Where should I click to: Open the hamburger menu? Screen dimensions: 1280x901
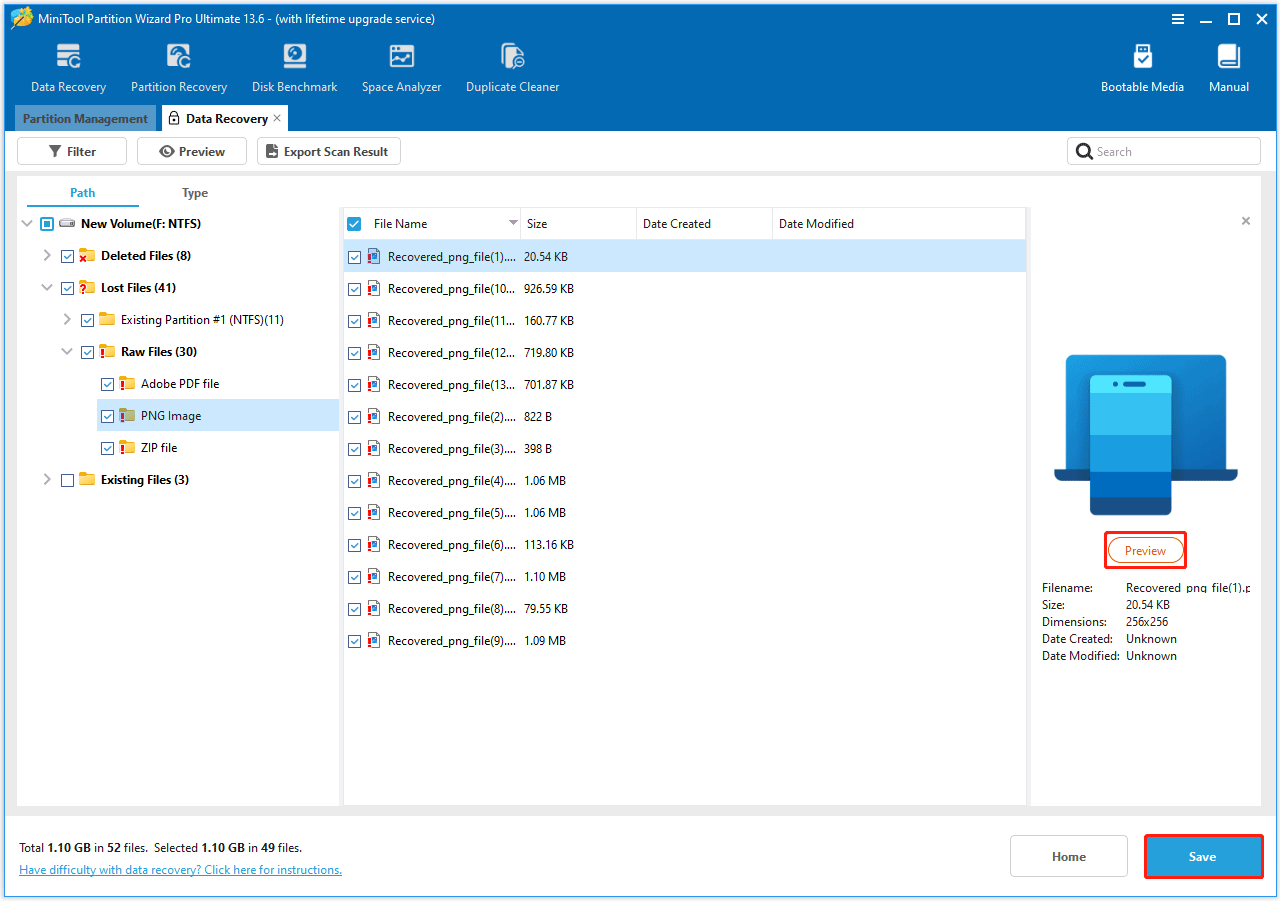point(1178,18)
